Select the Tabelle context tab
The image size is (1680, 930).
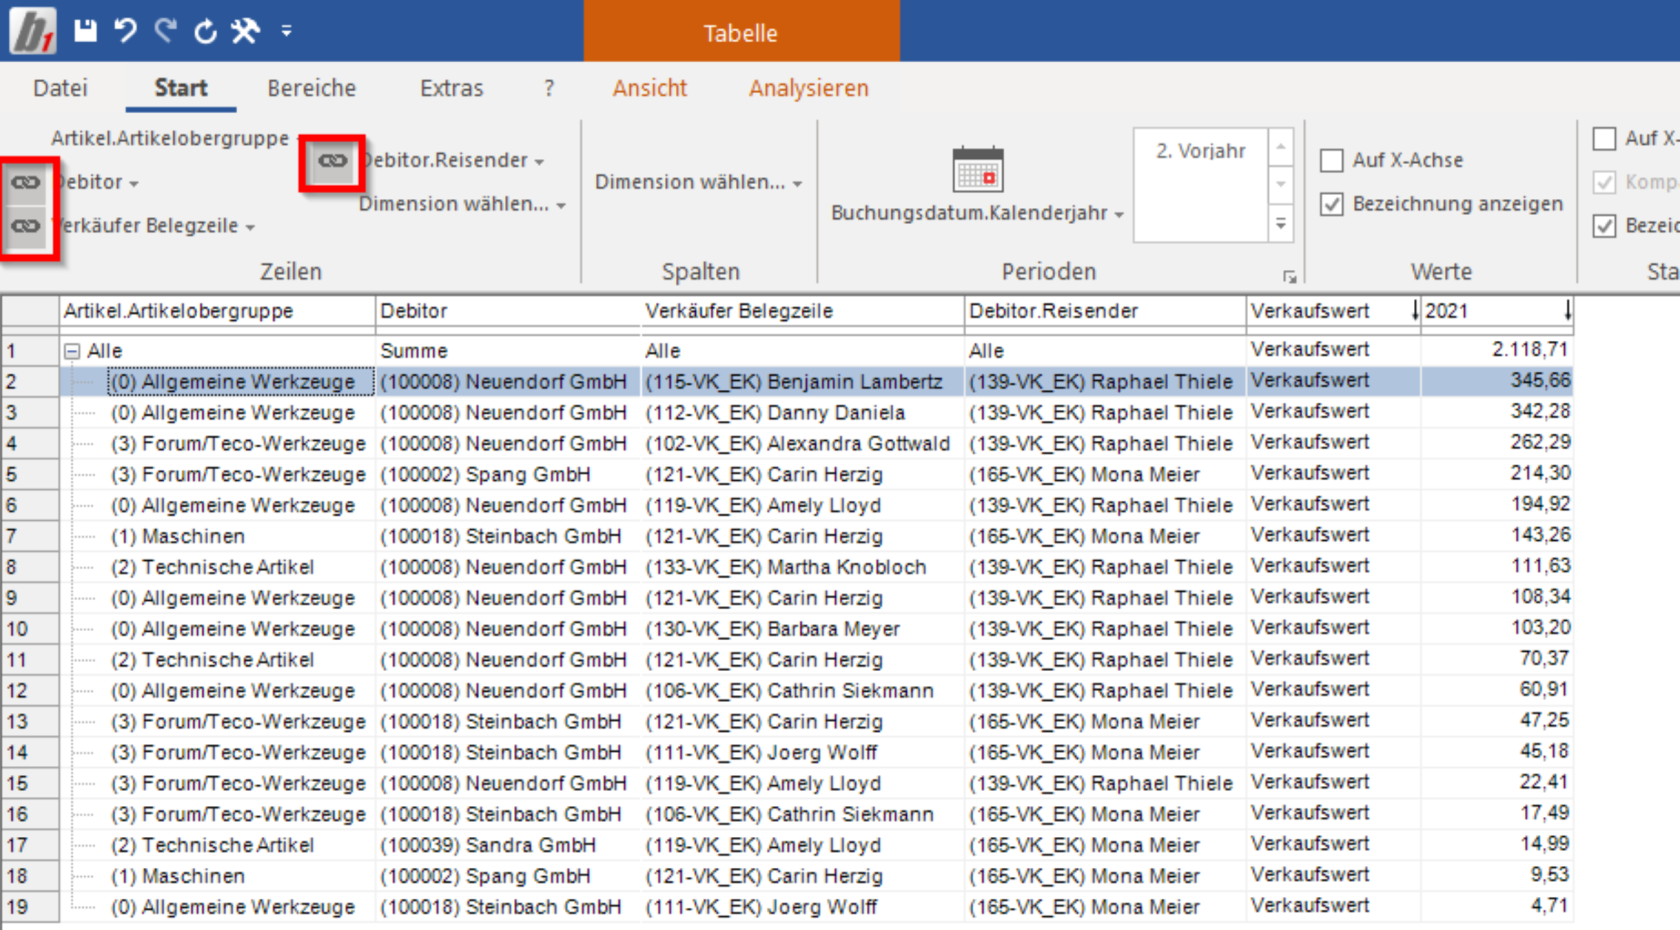[x=741, y=33]
